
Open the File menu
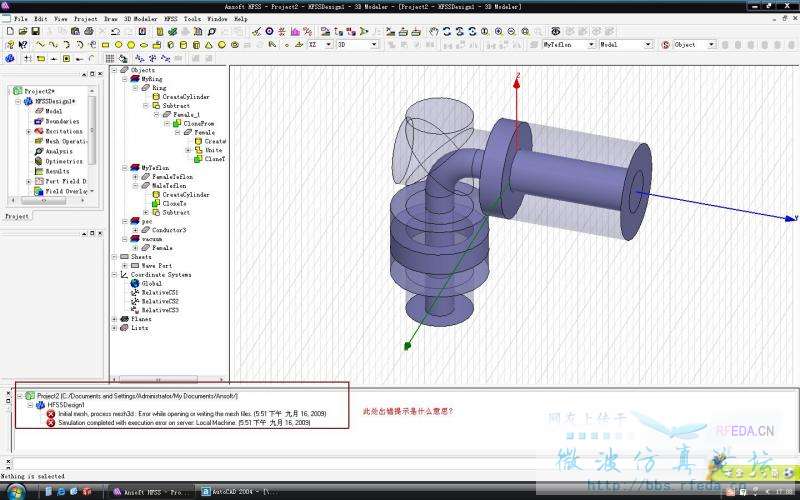pos(21,19)
